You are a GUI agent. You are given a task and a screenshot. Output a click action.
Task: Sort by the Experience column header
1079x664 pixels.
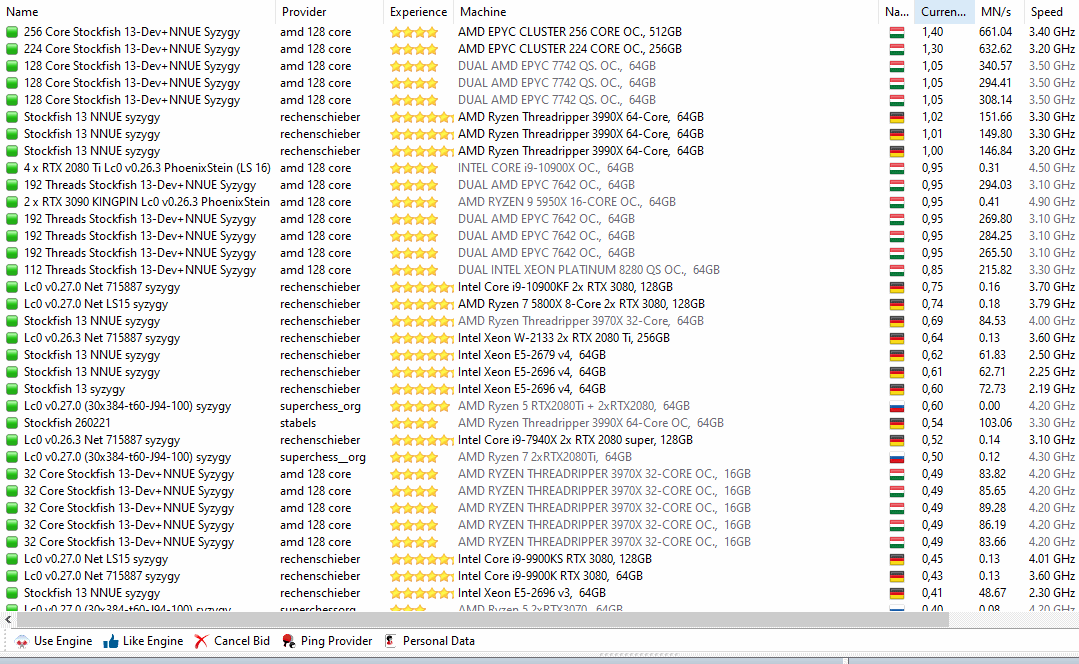coord(418,12)
